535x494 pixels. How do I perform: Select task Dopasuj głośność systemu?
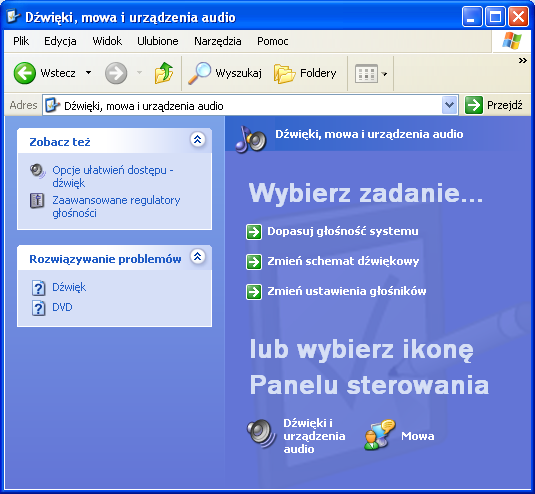(x=343, y=231)
